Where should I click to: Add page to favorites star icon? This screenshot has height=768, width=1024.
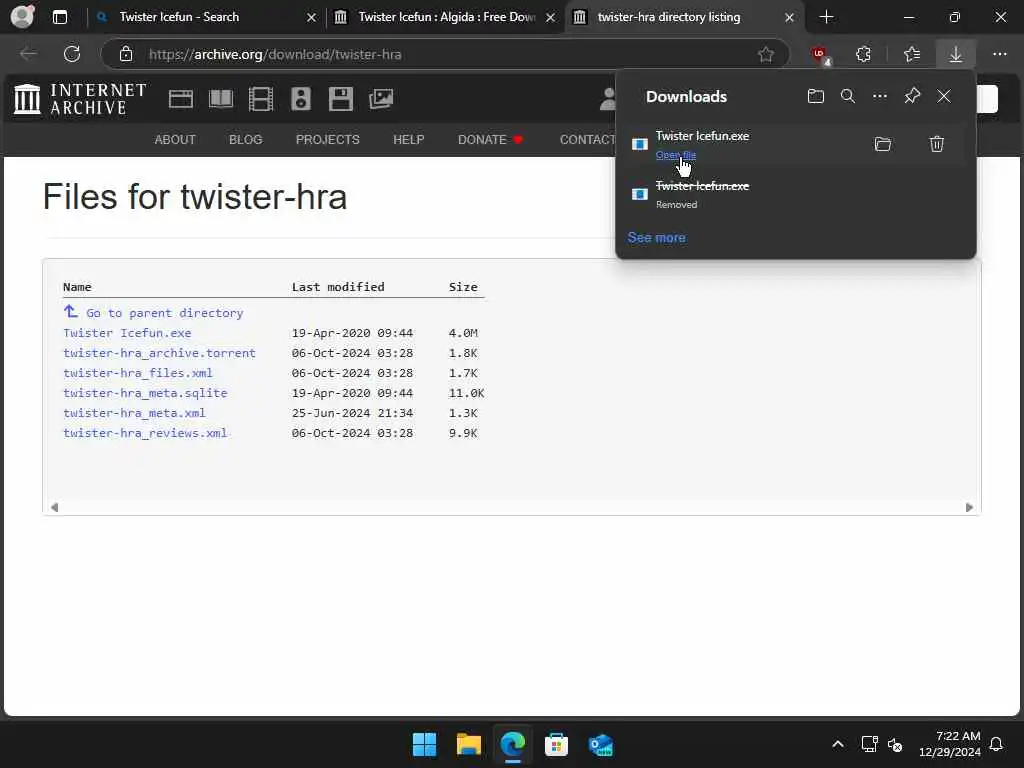765,54
